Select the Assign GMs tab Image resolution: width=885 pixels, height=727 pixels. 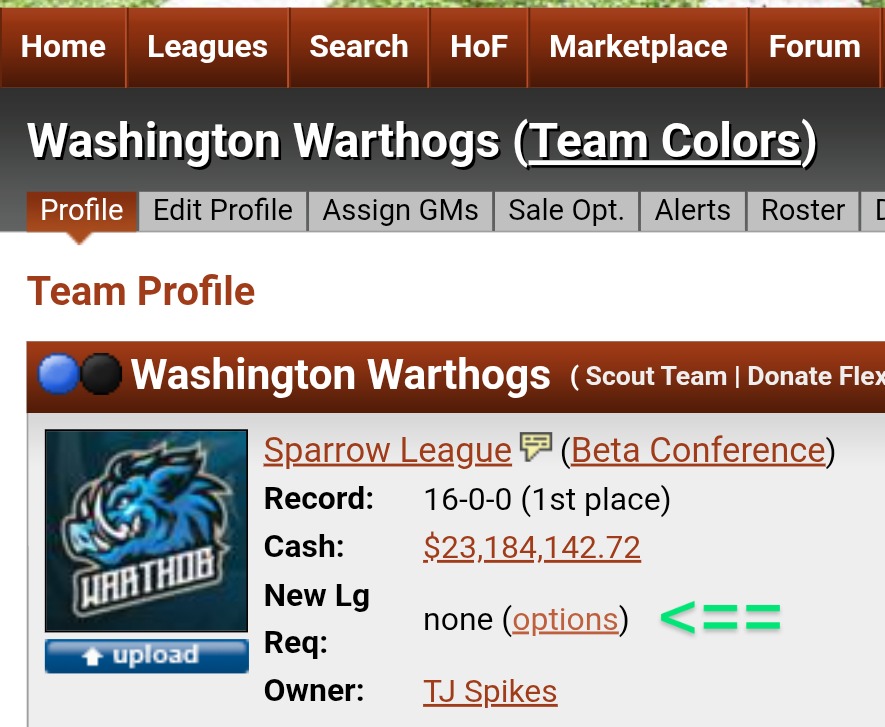coord(400,211)
